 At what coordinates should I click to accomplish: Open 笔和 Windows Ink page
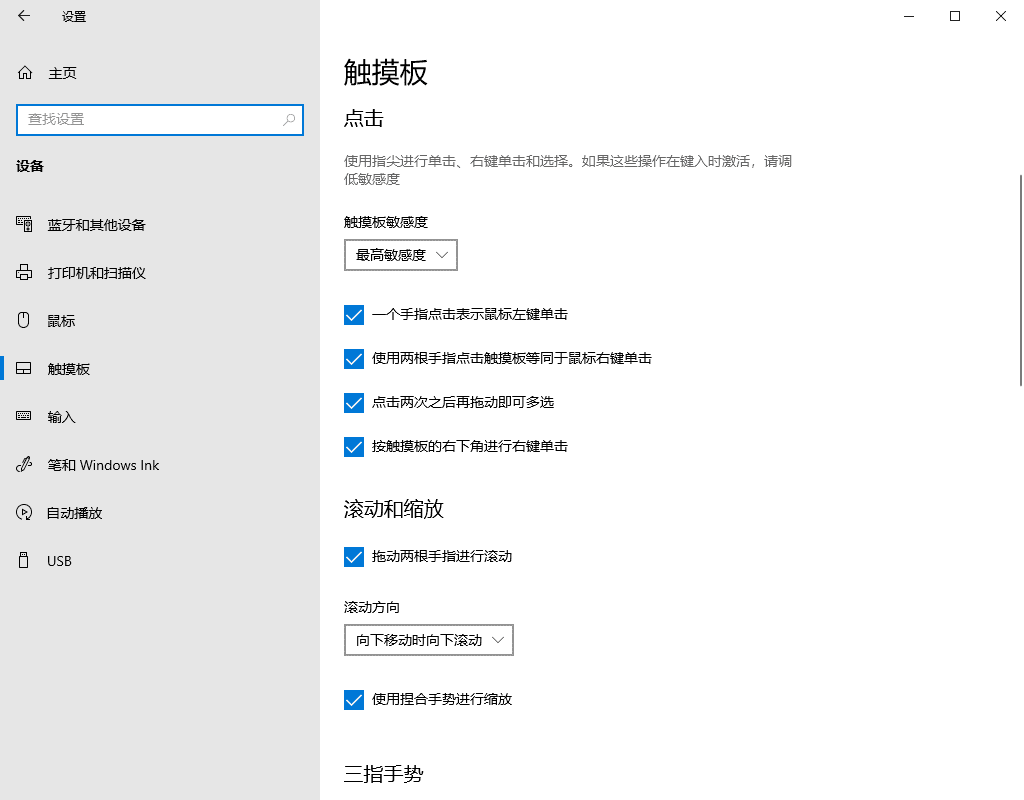point(160,465)
